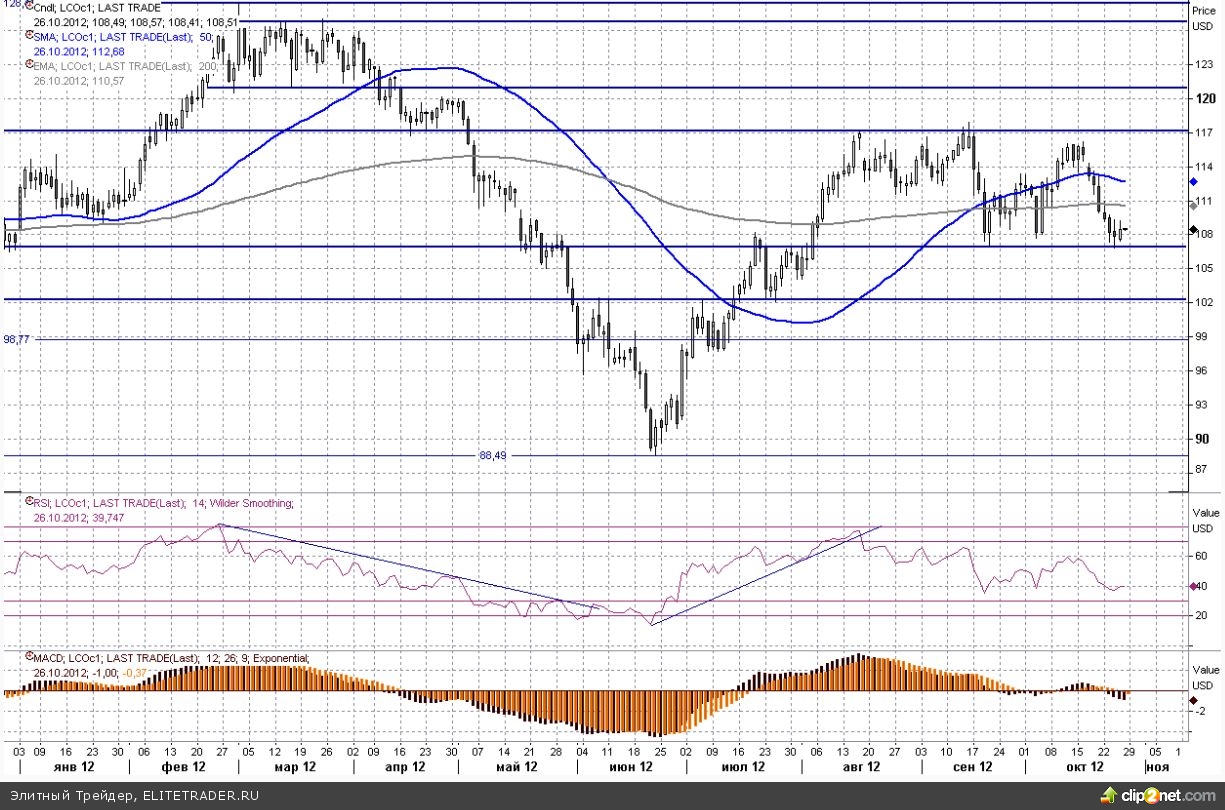The width and height of the screenshot is (1225, 810).
Task: Click the purple RSI value diamond marker
Action: [1193, 586]
